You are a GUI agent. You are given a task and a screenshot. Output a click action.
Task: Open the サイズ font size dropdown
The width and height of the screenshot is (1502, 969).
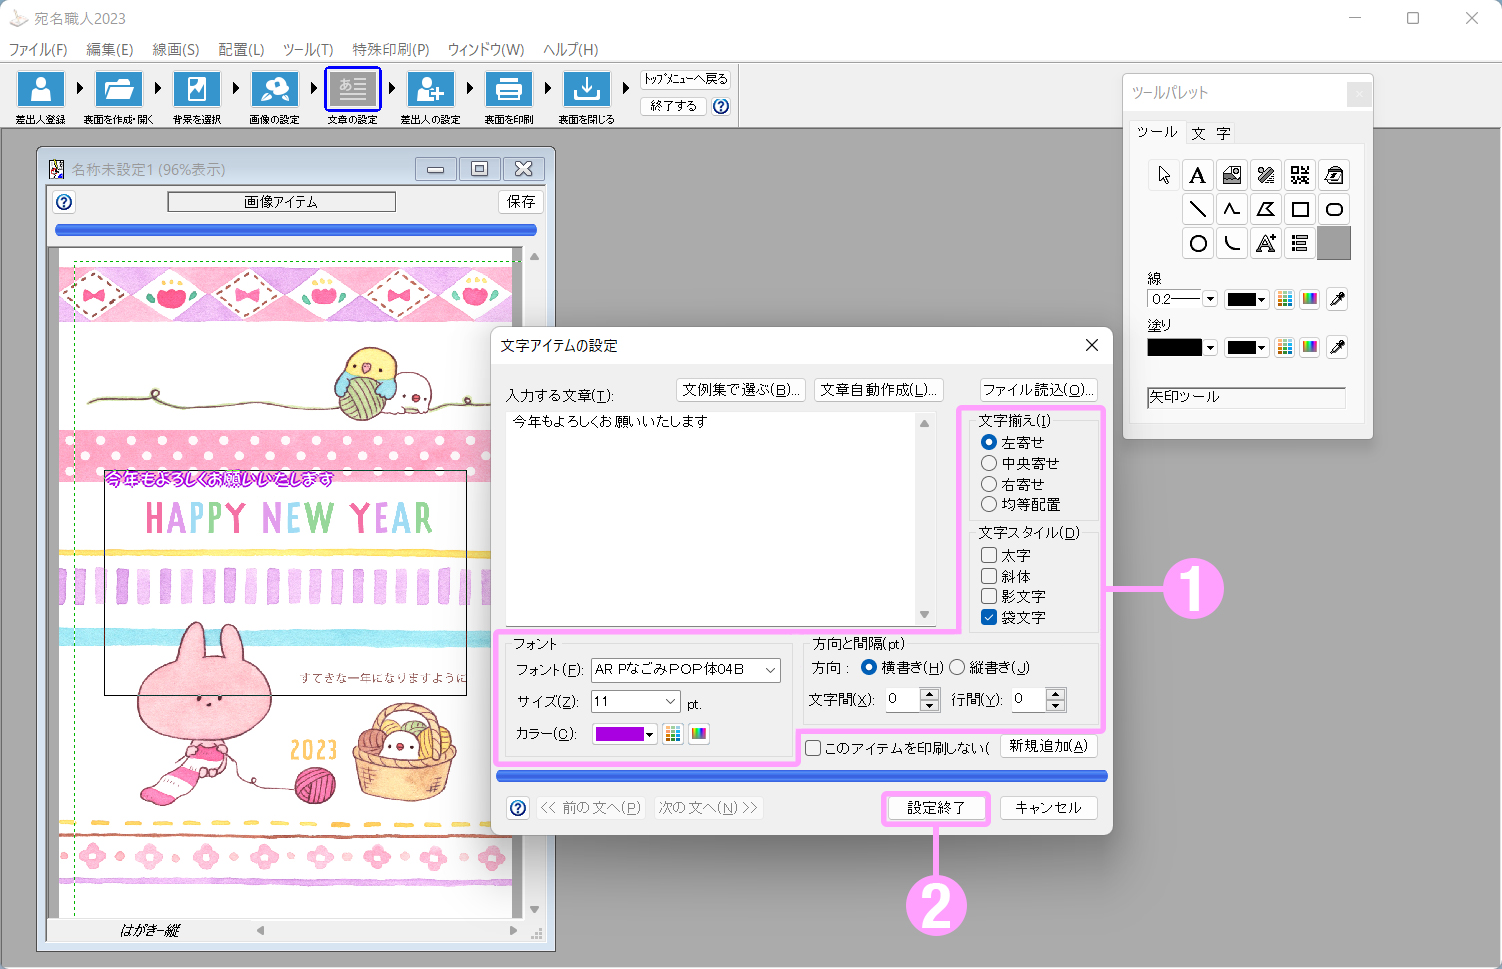pyautogui.click(x=670, y=702)
